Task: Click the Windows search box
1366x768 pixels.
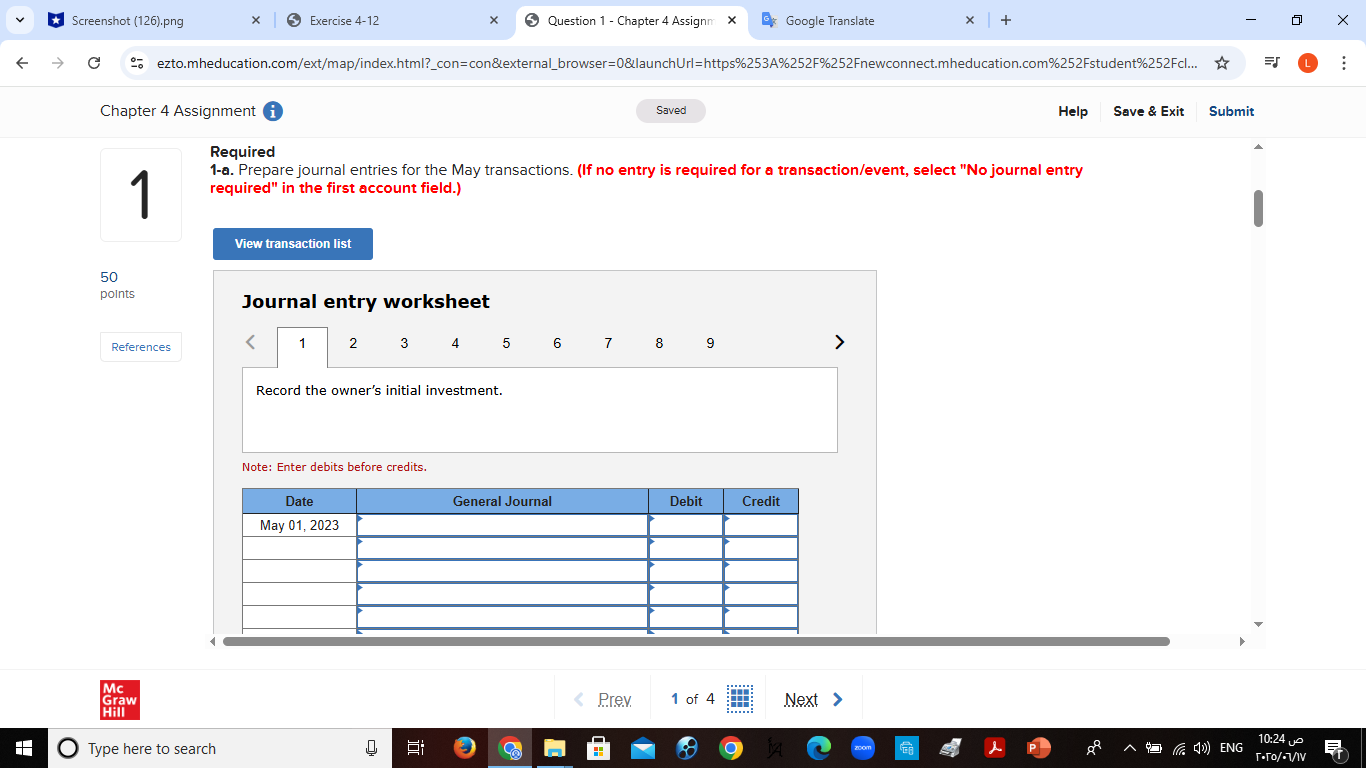Action: coord(218,748)
